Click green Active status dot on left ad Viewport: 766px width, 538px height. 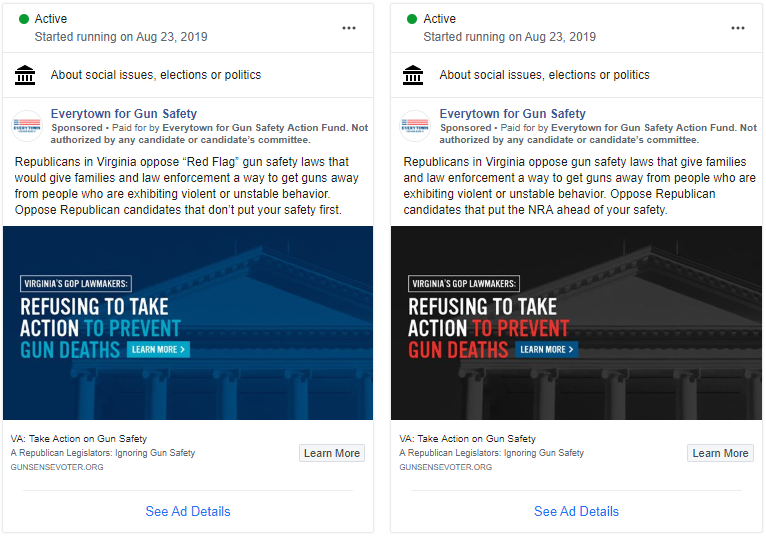pyautogui.click(x=23, y=19)
